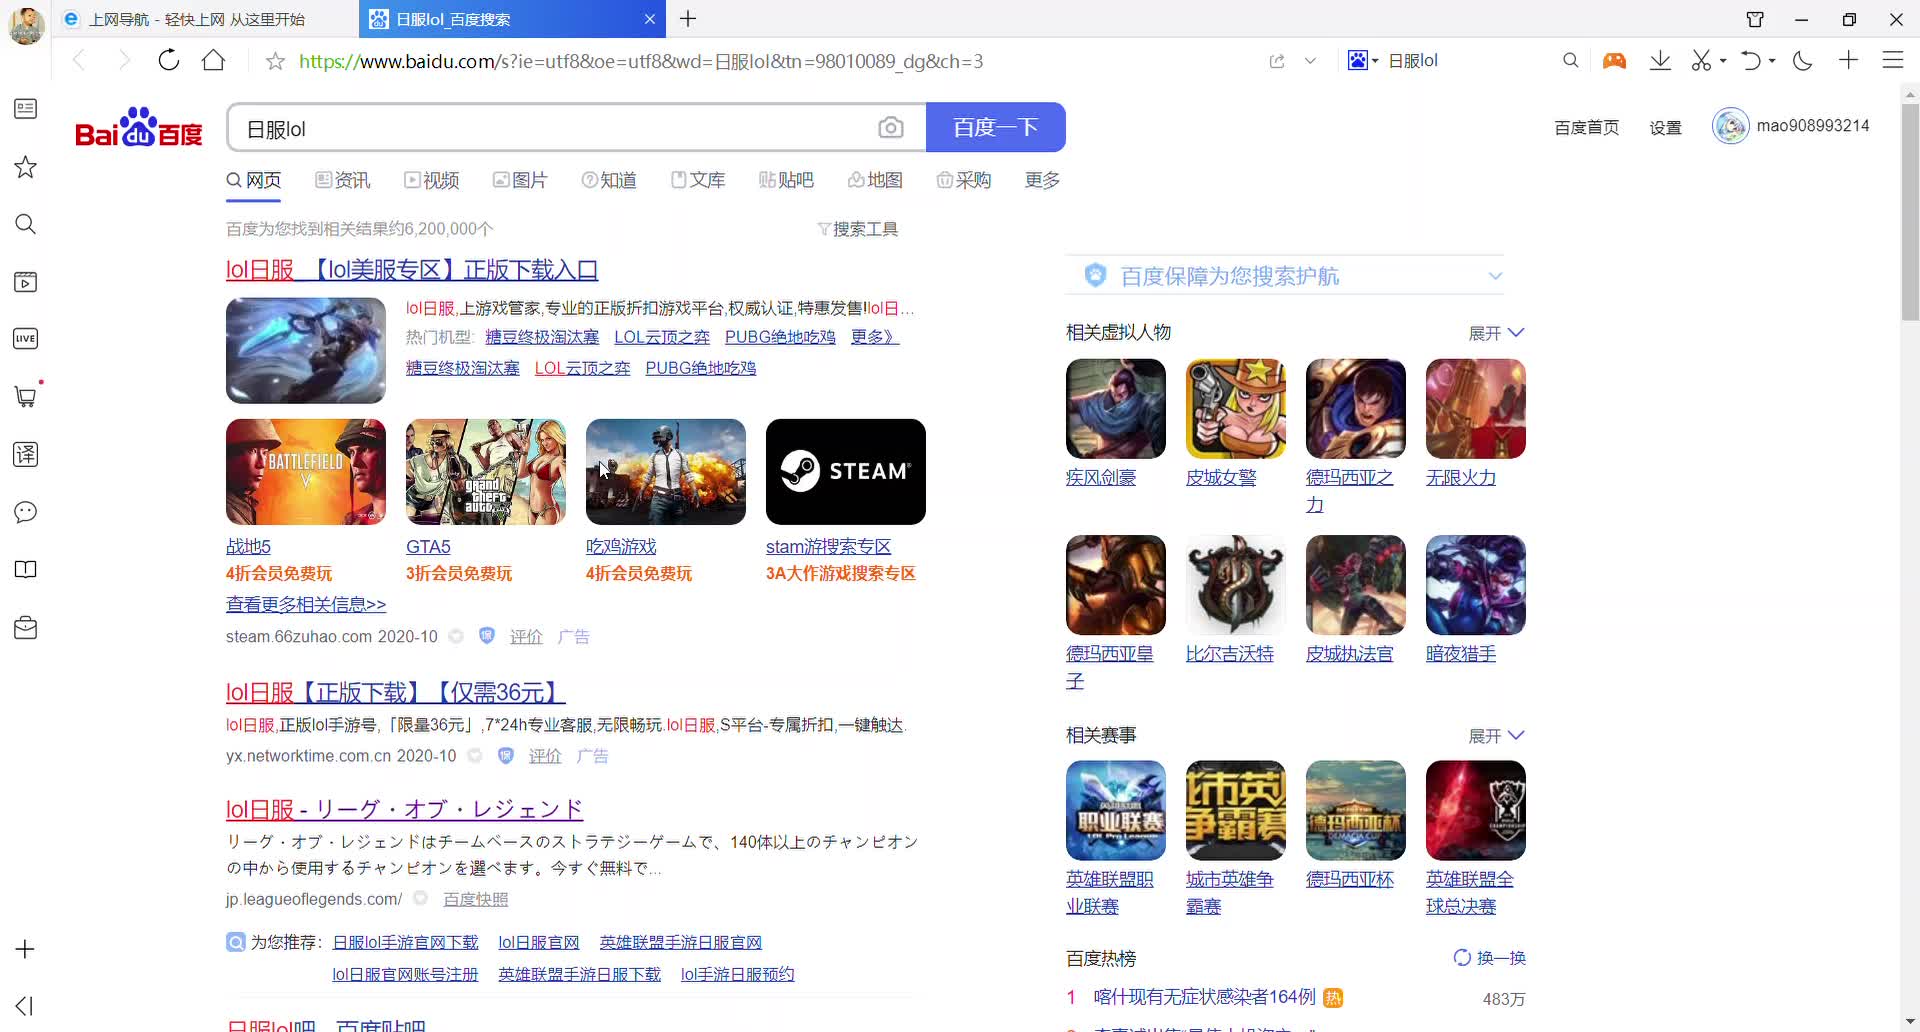1920x1032 pixels.
Task: Open 更多 search categories menu
Action: 1042,180
